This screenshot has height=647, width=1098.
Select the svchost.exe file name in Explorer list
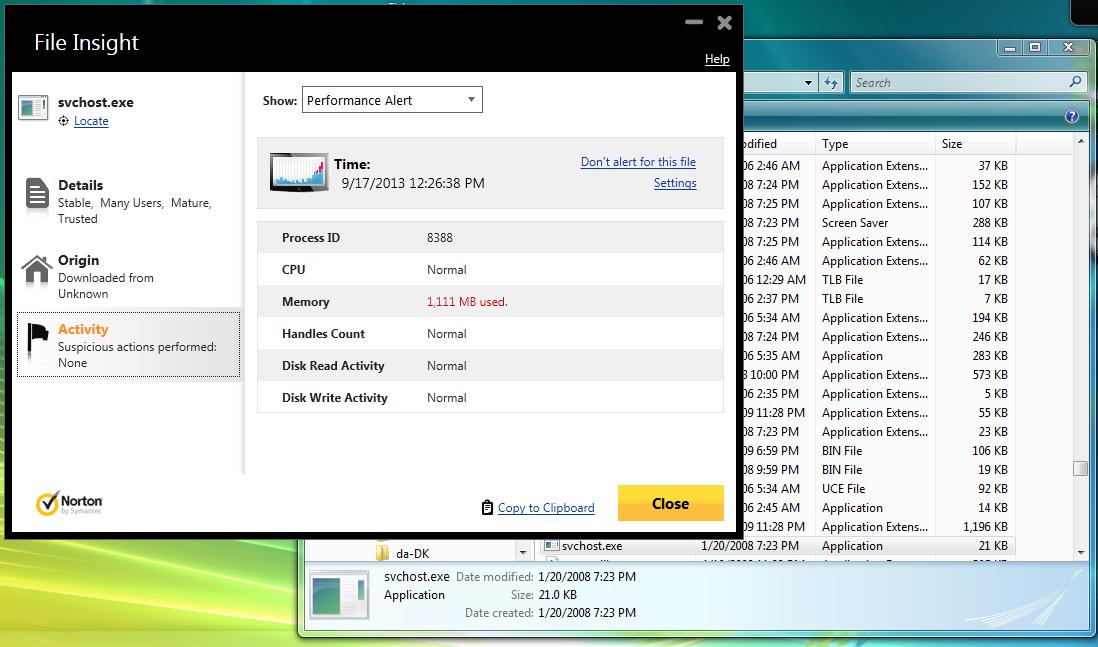[x=592, y=545]
